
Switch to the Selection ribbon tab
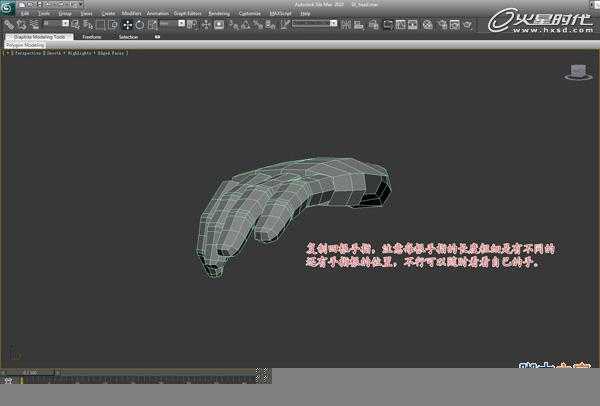[128, 37]
